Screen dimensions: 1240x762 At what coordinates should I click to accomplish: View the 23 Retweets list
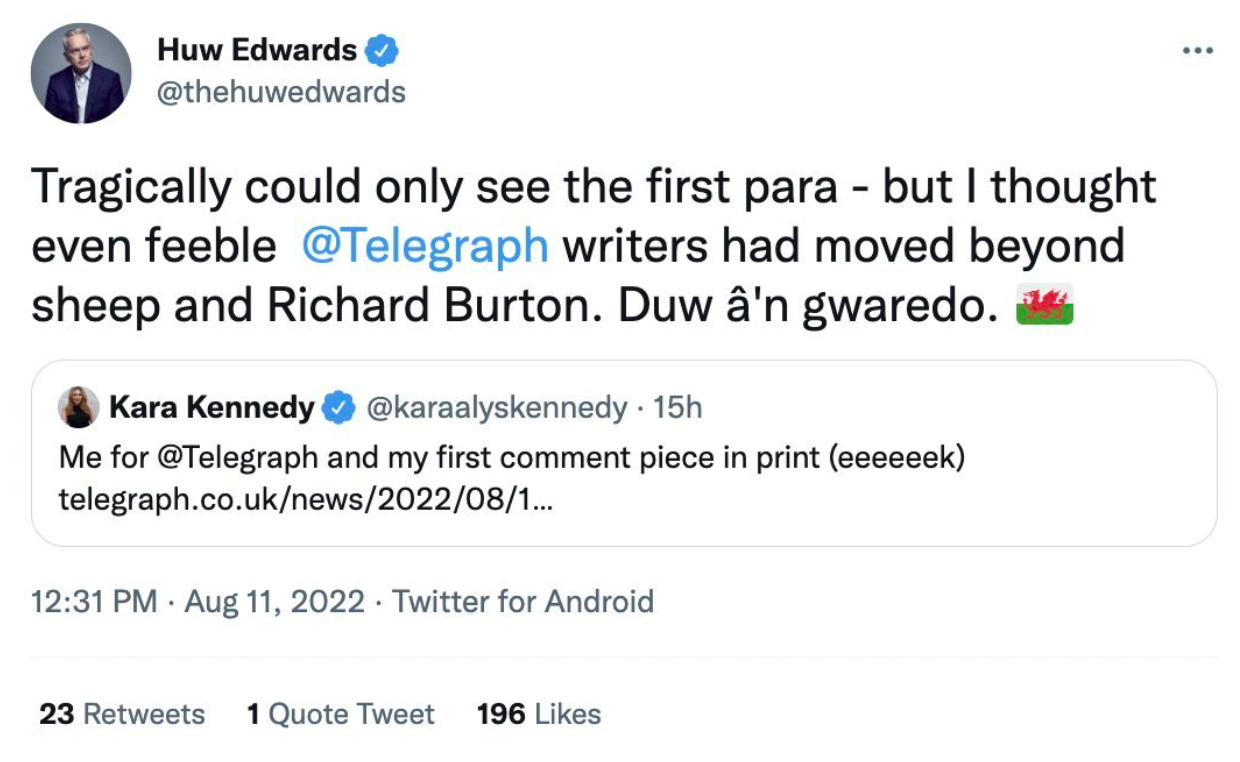(122, 714)
